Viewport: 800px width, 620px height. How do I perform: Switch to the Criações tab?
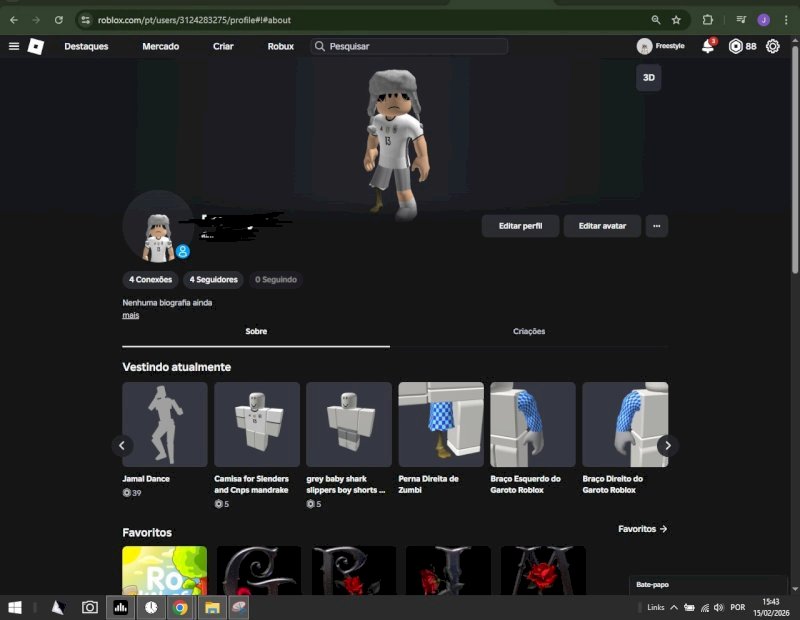529,331
